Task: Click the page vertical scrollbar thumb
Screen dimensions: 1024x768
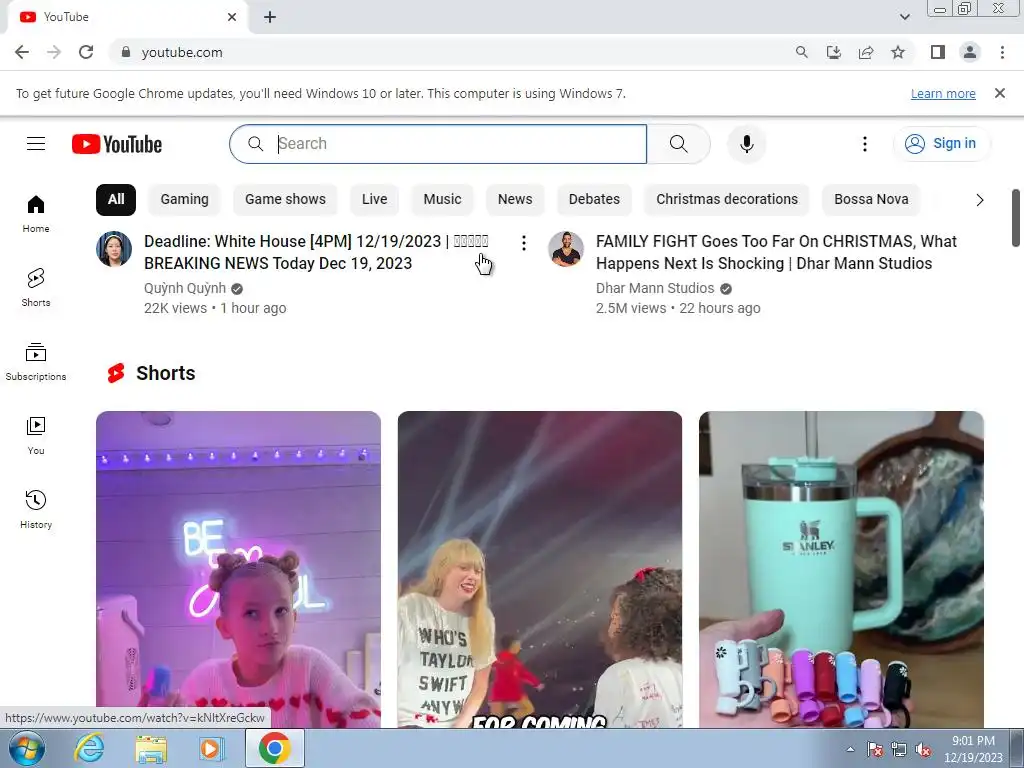Action: tap(1016, 218)
